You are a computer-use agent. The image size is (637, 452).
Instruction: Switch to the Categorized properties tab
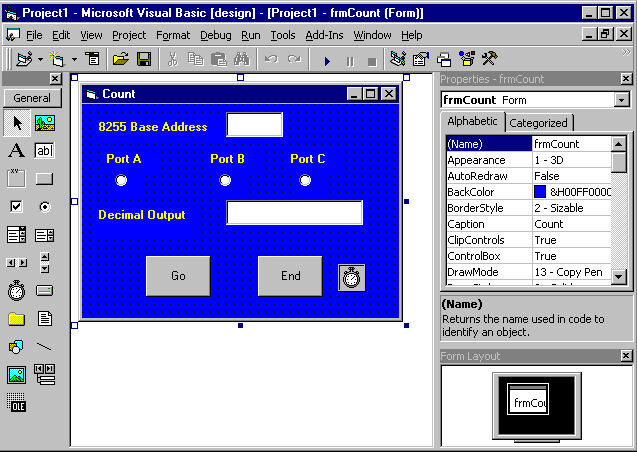click(x=538, y=123)
